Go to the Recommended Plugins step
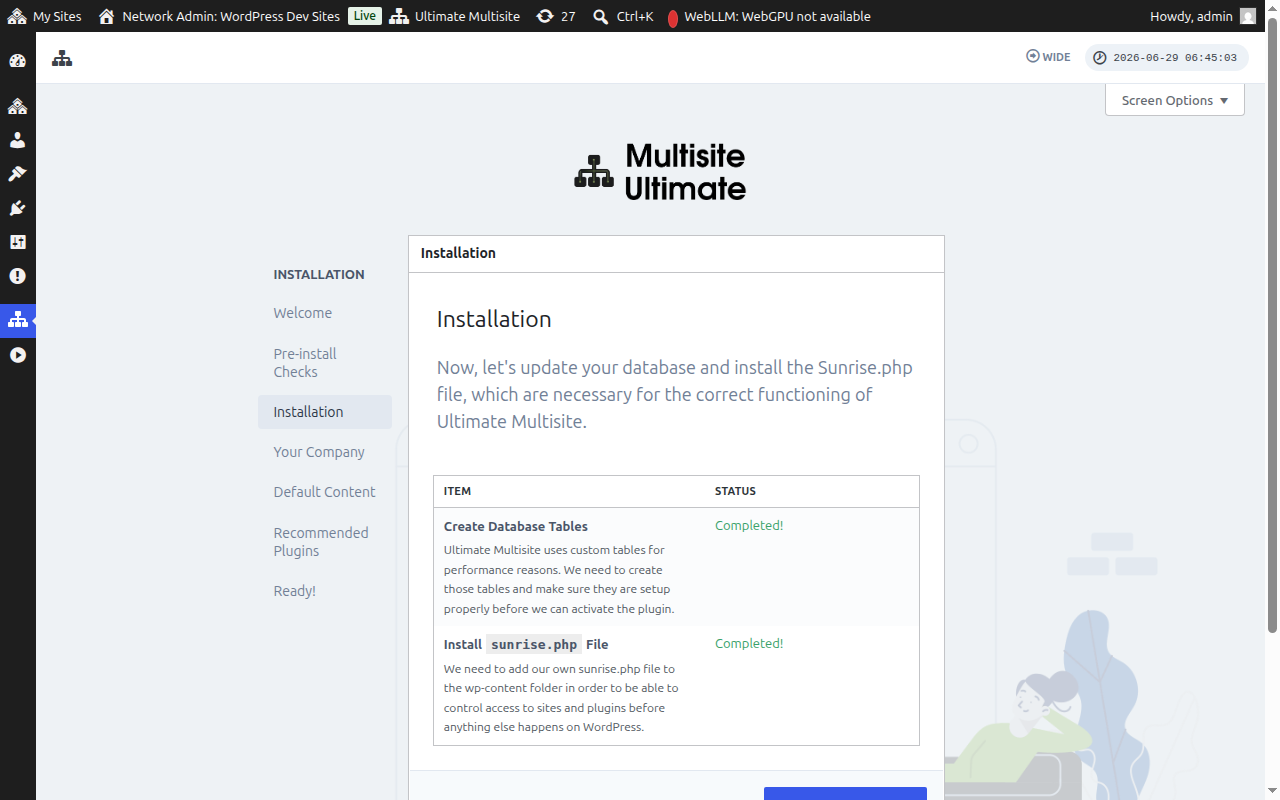This screenshot has width=1280, height=800. click(321, 542)
